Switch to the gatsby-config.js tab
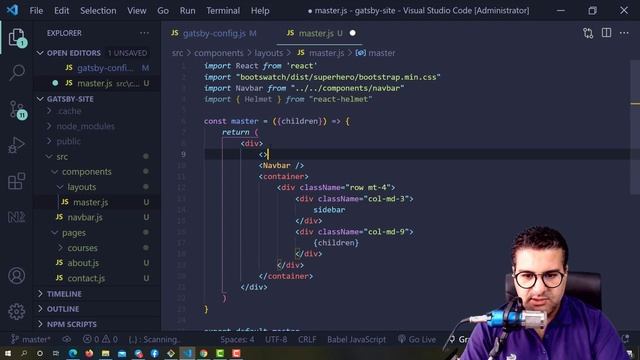 213,33
